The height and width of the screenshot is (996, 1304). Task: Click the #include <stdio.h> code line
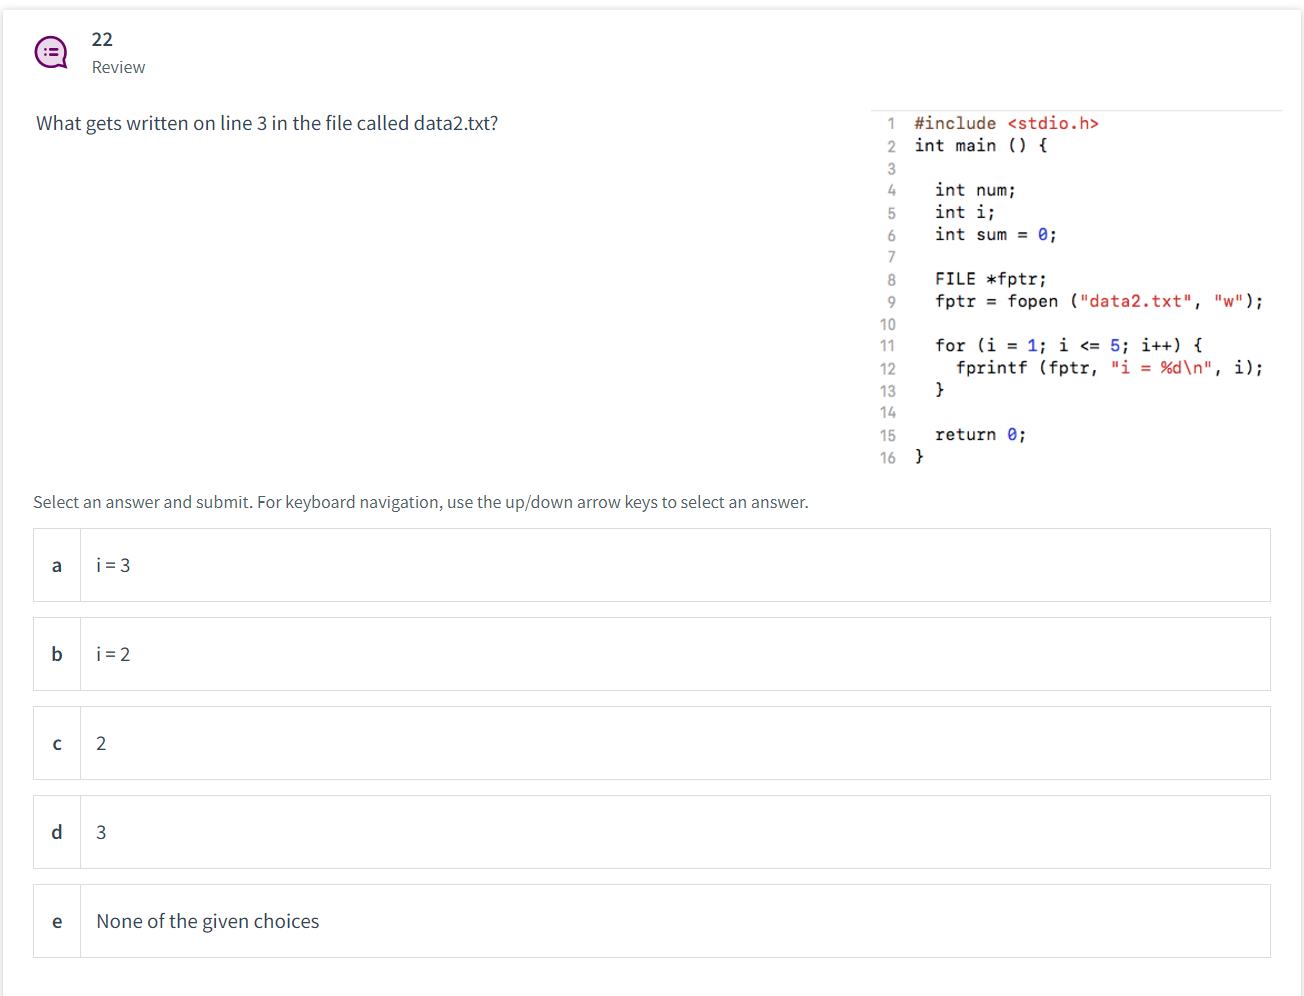click(x=1000, y=123)
